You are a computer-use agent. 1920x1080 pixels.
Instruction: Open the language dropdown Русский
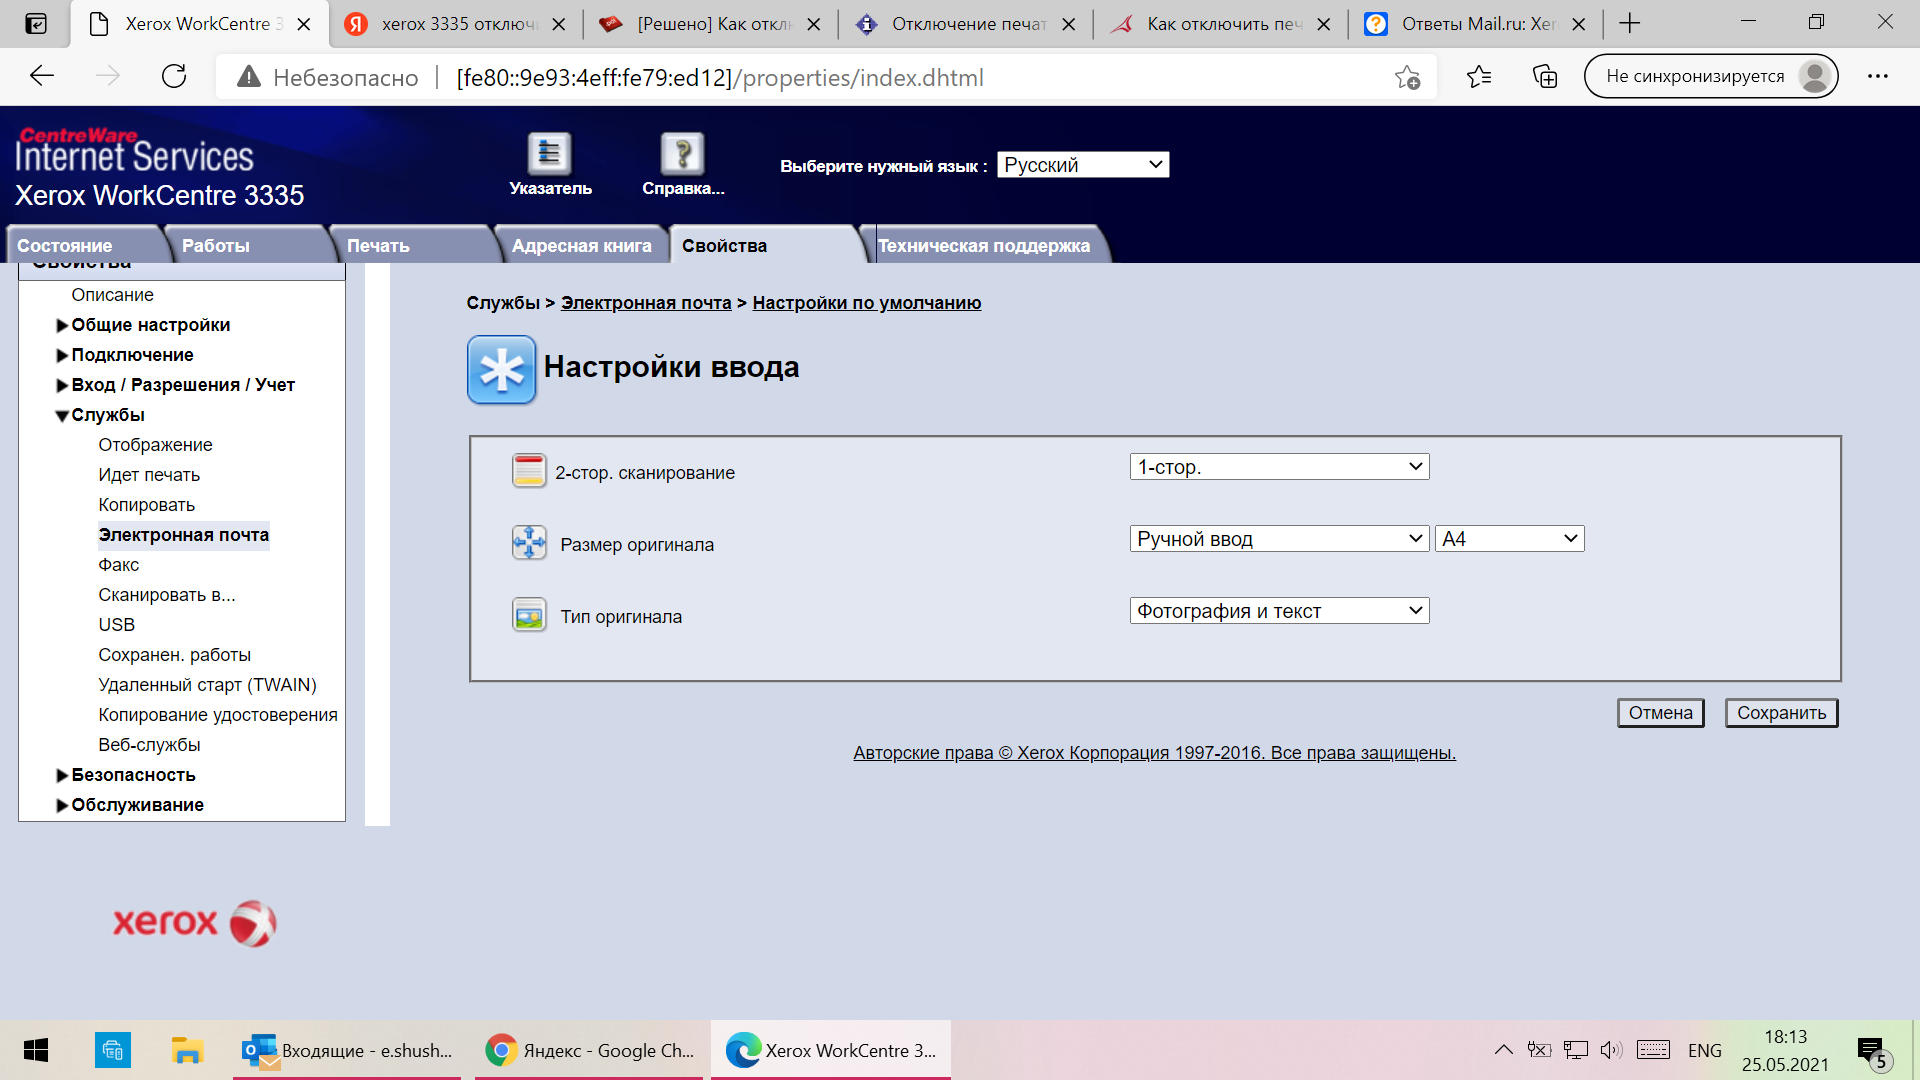click(1083, 165)
